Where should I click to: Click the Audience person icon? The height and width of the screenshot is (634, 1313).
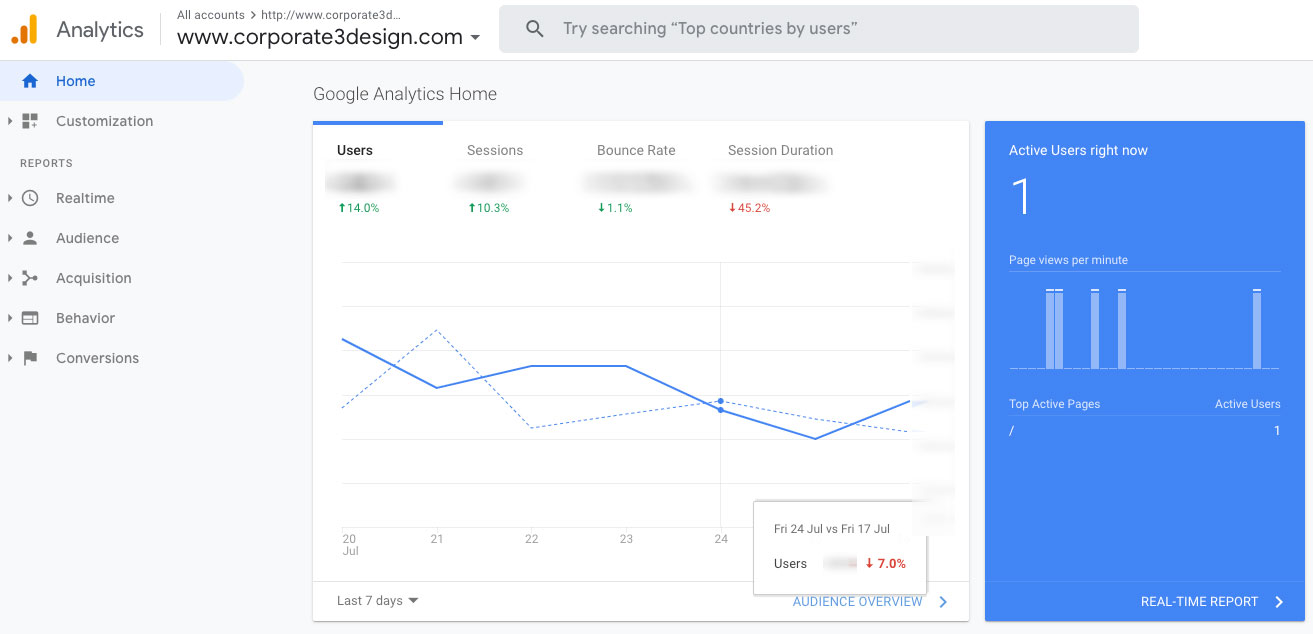tap(31, 238)
